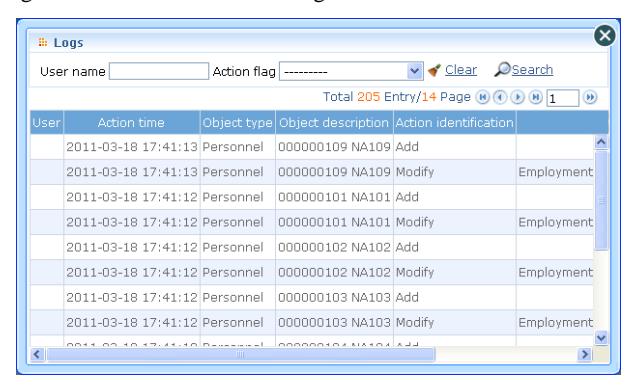Select '000000109 NA109' in the Modify row

click(x=334, y=172)
